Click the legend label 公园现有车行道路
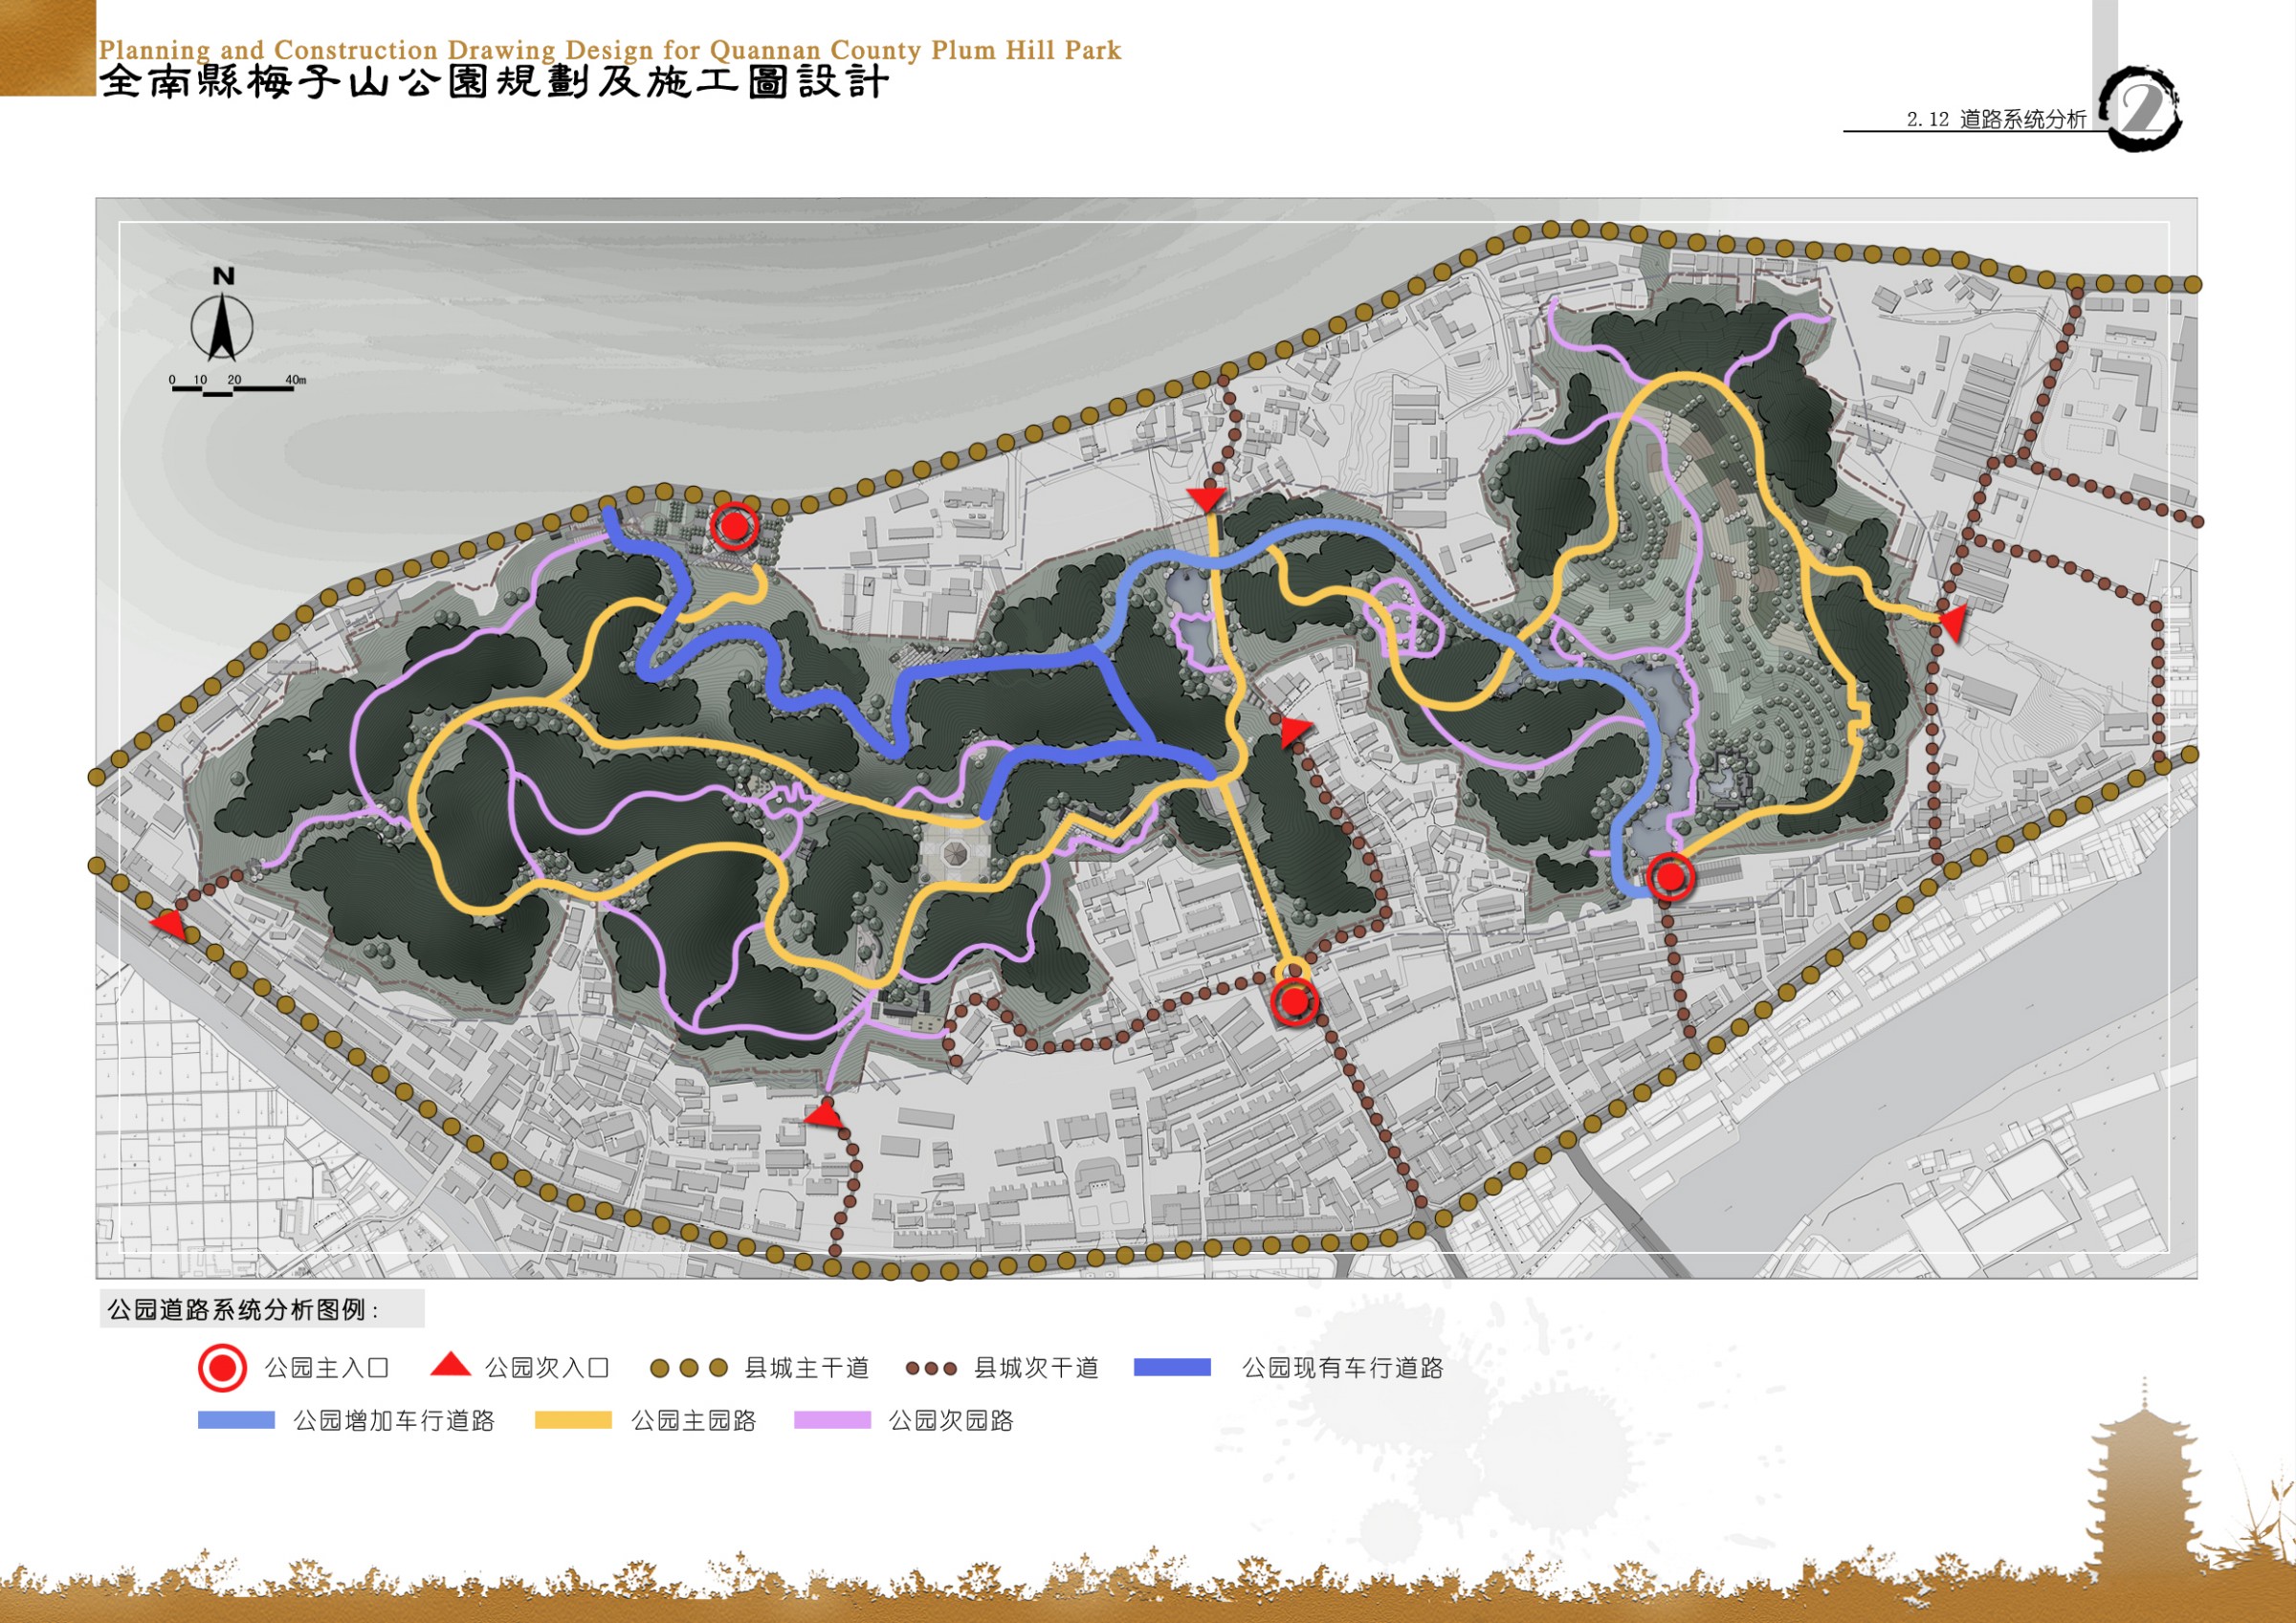The image size is (2296, 1623). point(1343,1367)
